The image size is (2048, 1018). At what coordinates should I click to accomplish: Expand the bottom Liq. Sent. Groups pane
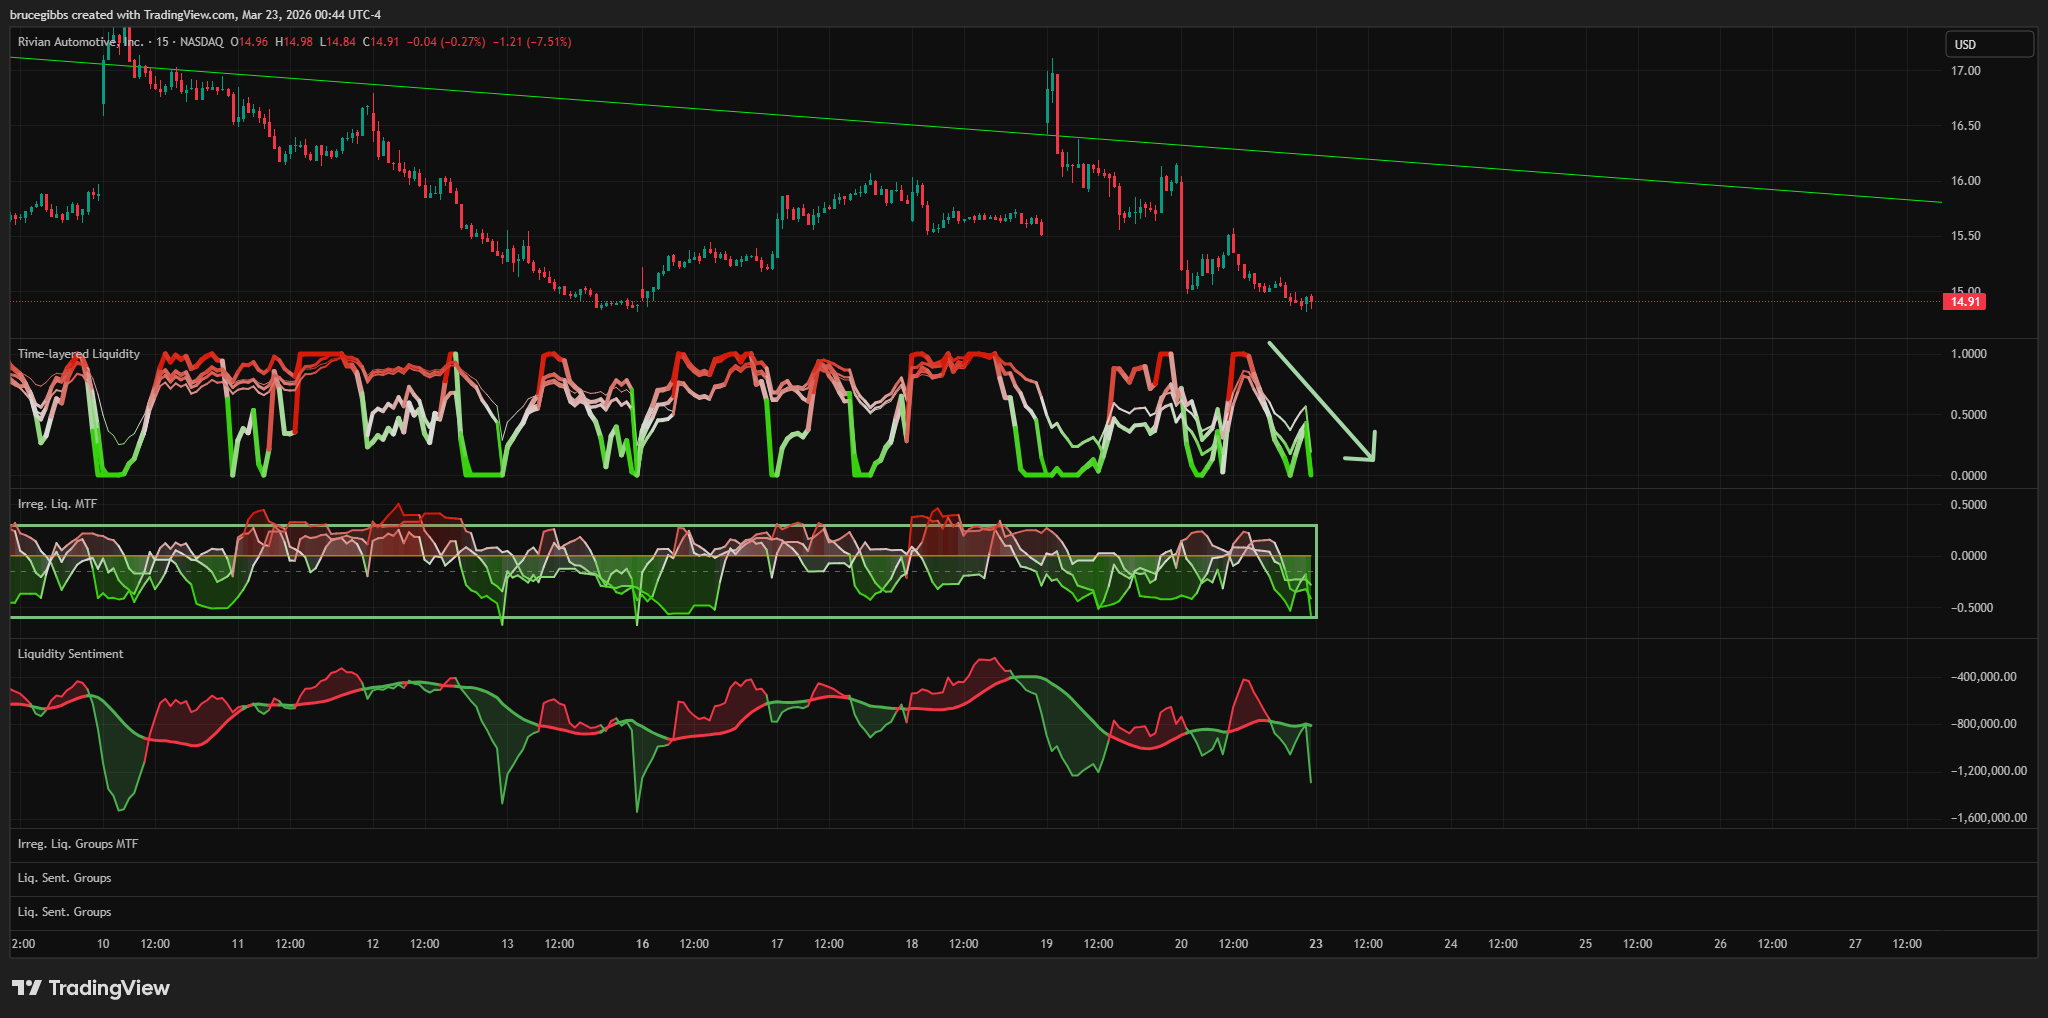tap(64, 912)
